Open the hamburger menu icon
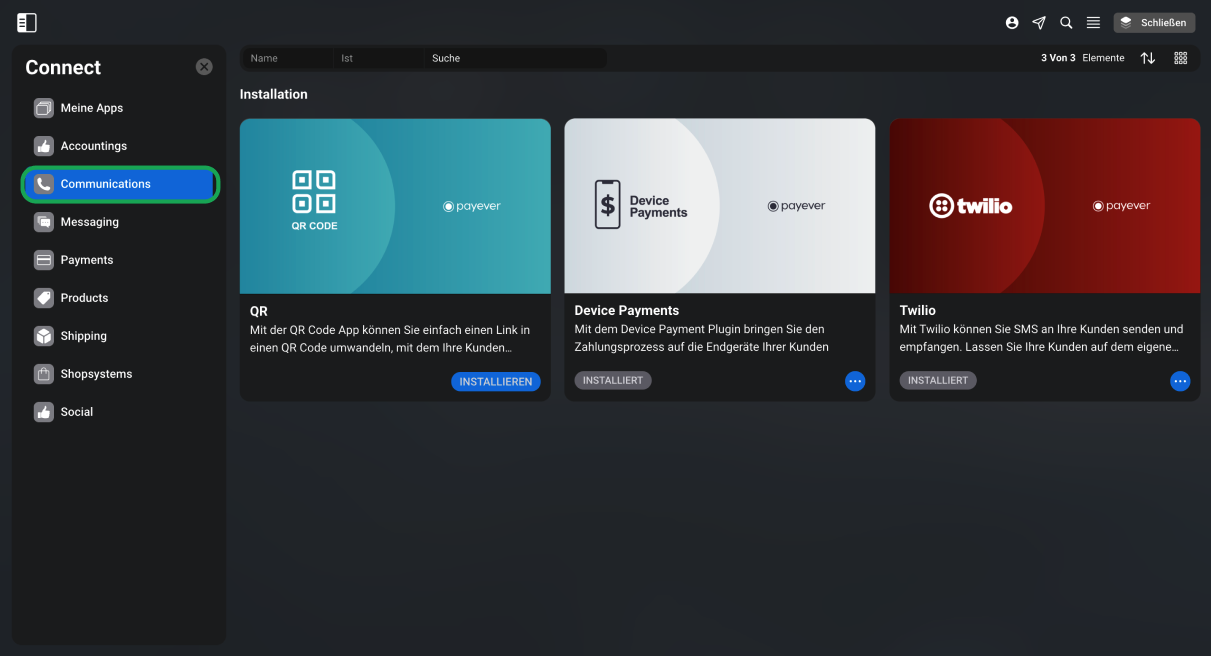Viewport: 1211px width, 656px height. [x=1094, y=22]
